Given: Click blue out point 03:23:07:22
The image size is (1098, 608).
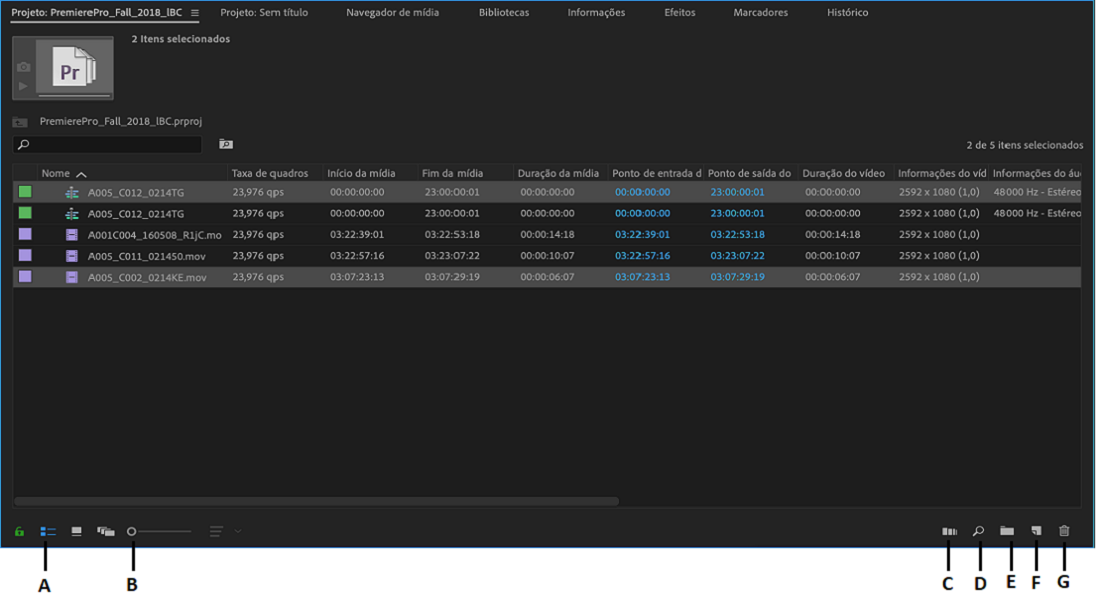Looking at the screenshot, I should click(737, 256).
